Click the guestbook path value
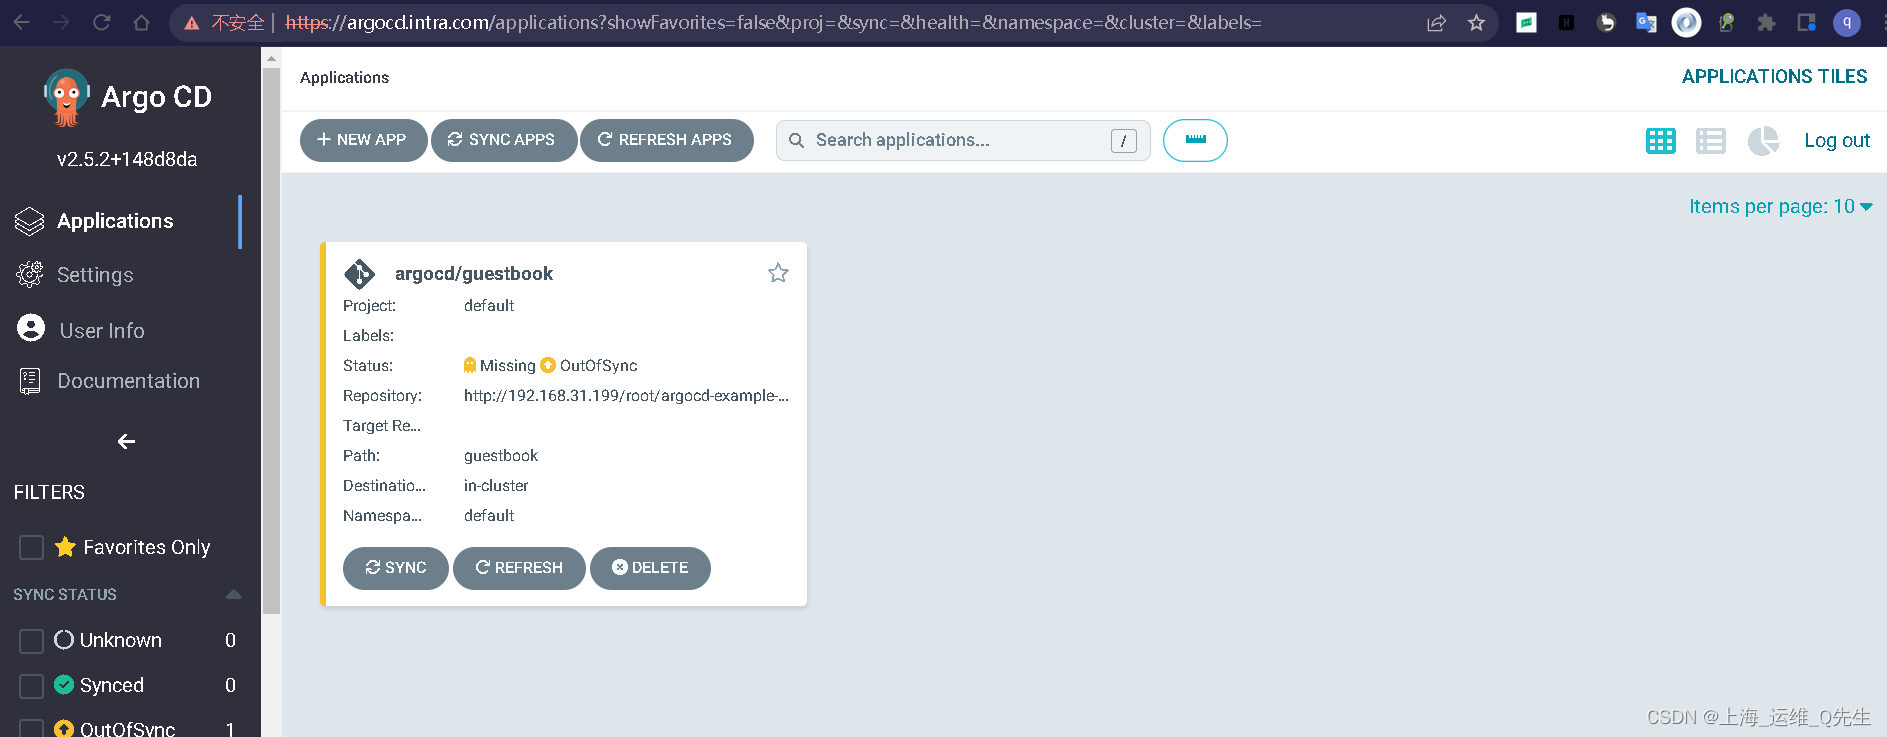 pos(501,456)
